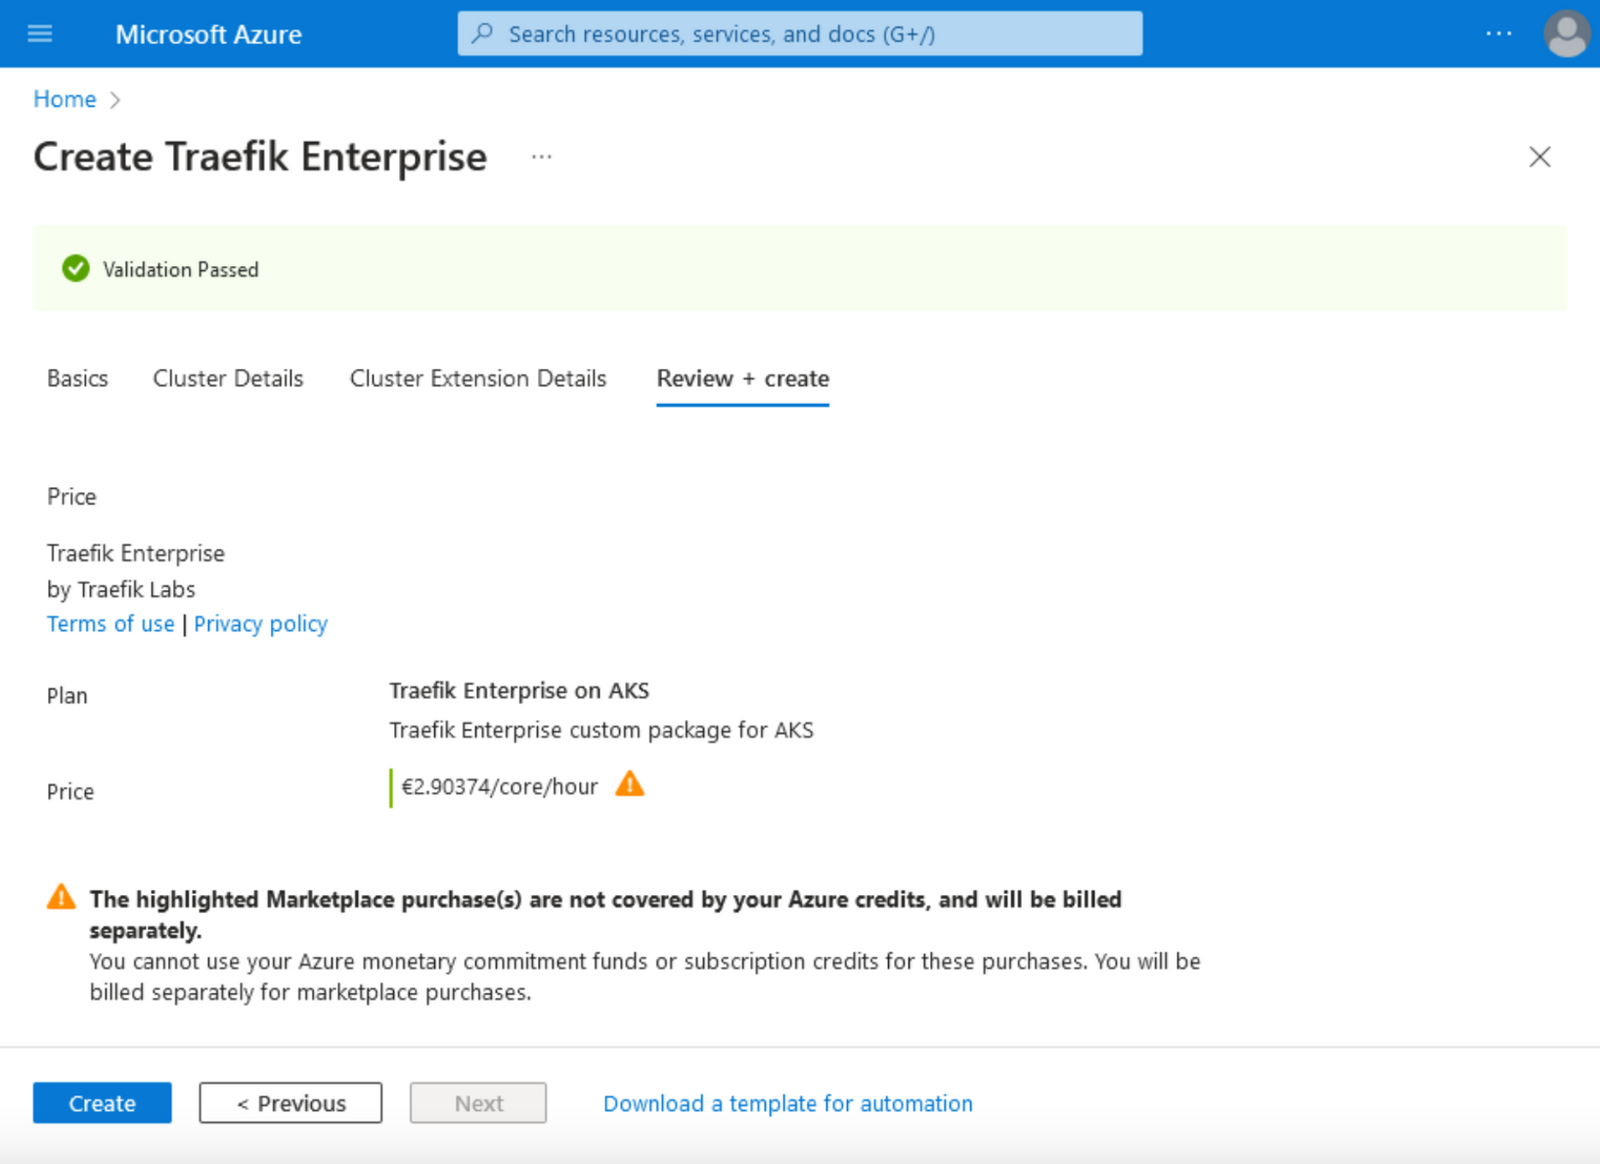Click the warning icon near the Marketplace notice

pos(60,896)
